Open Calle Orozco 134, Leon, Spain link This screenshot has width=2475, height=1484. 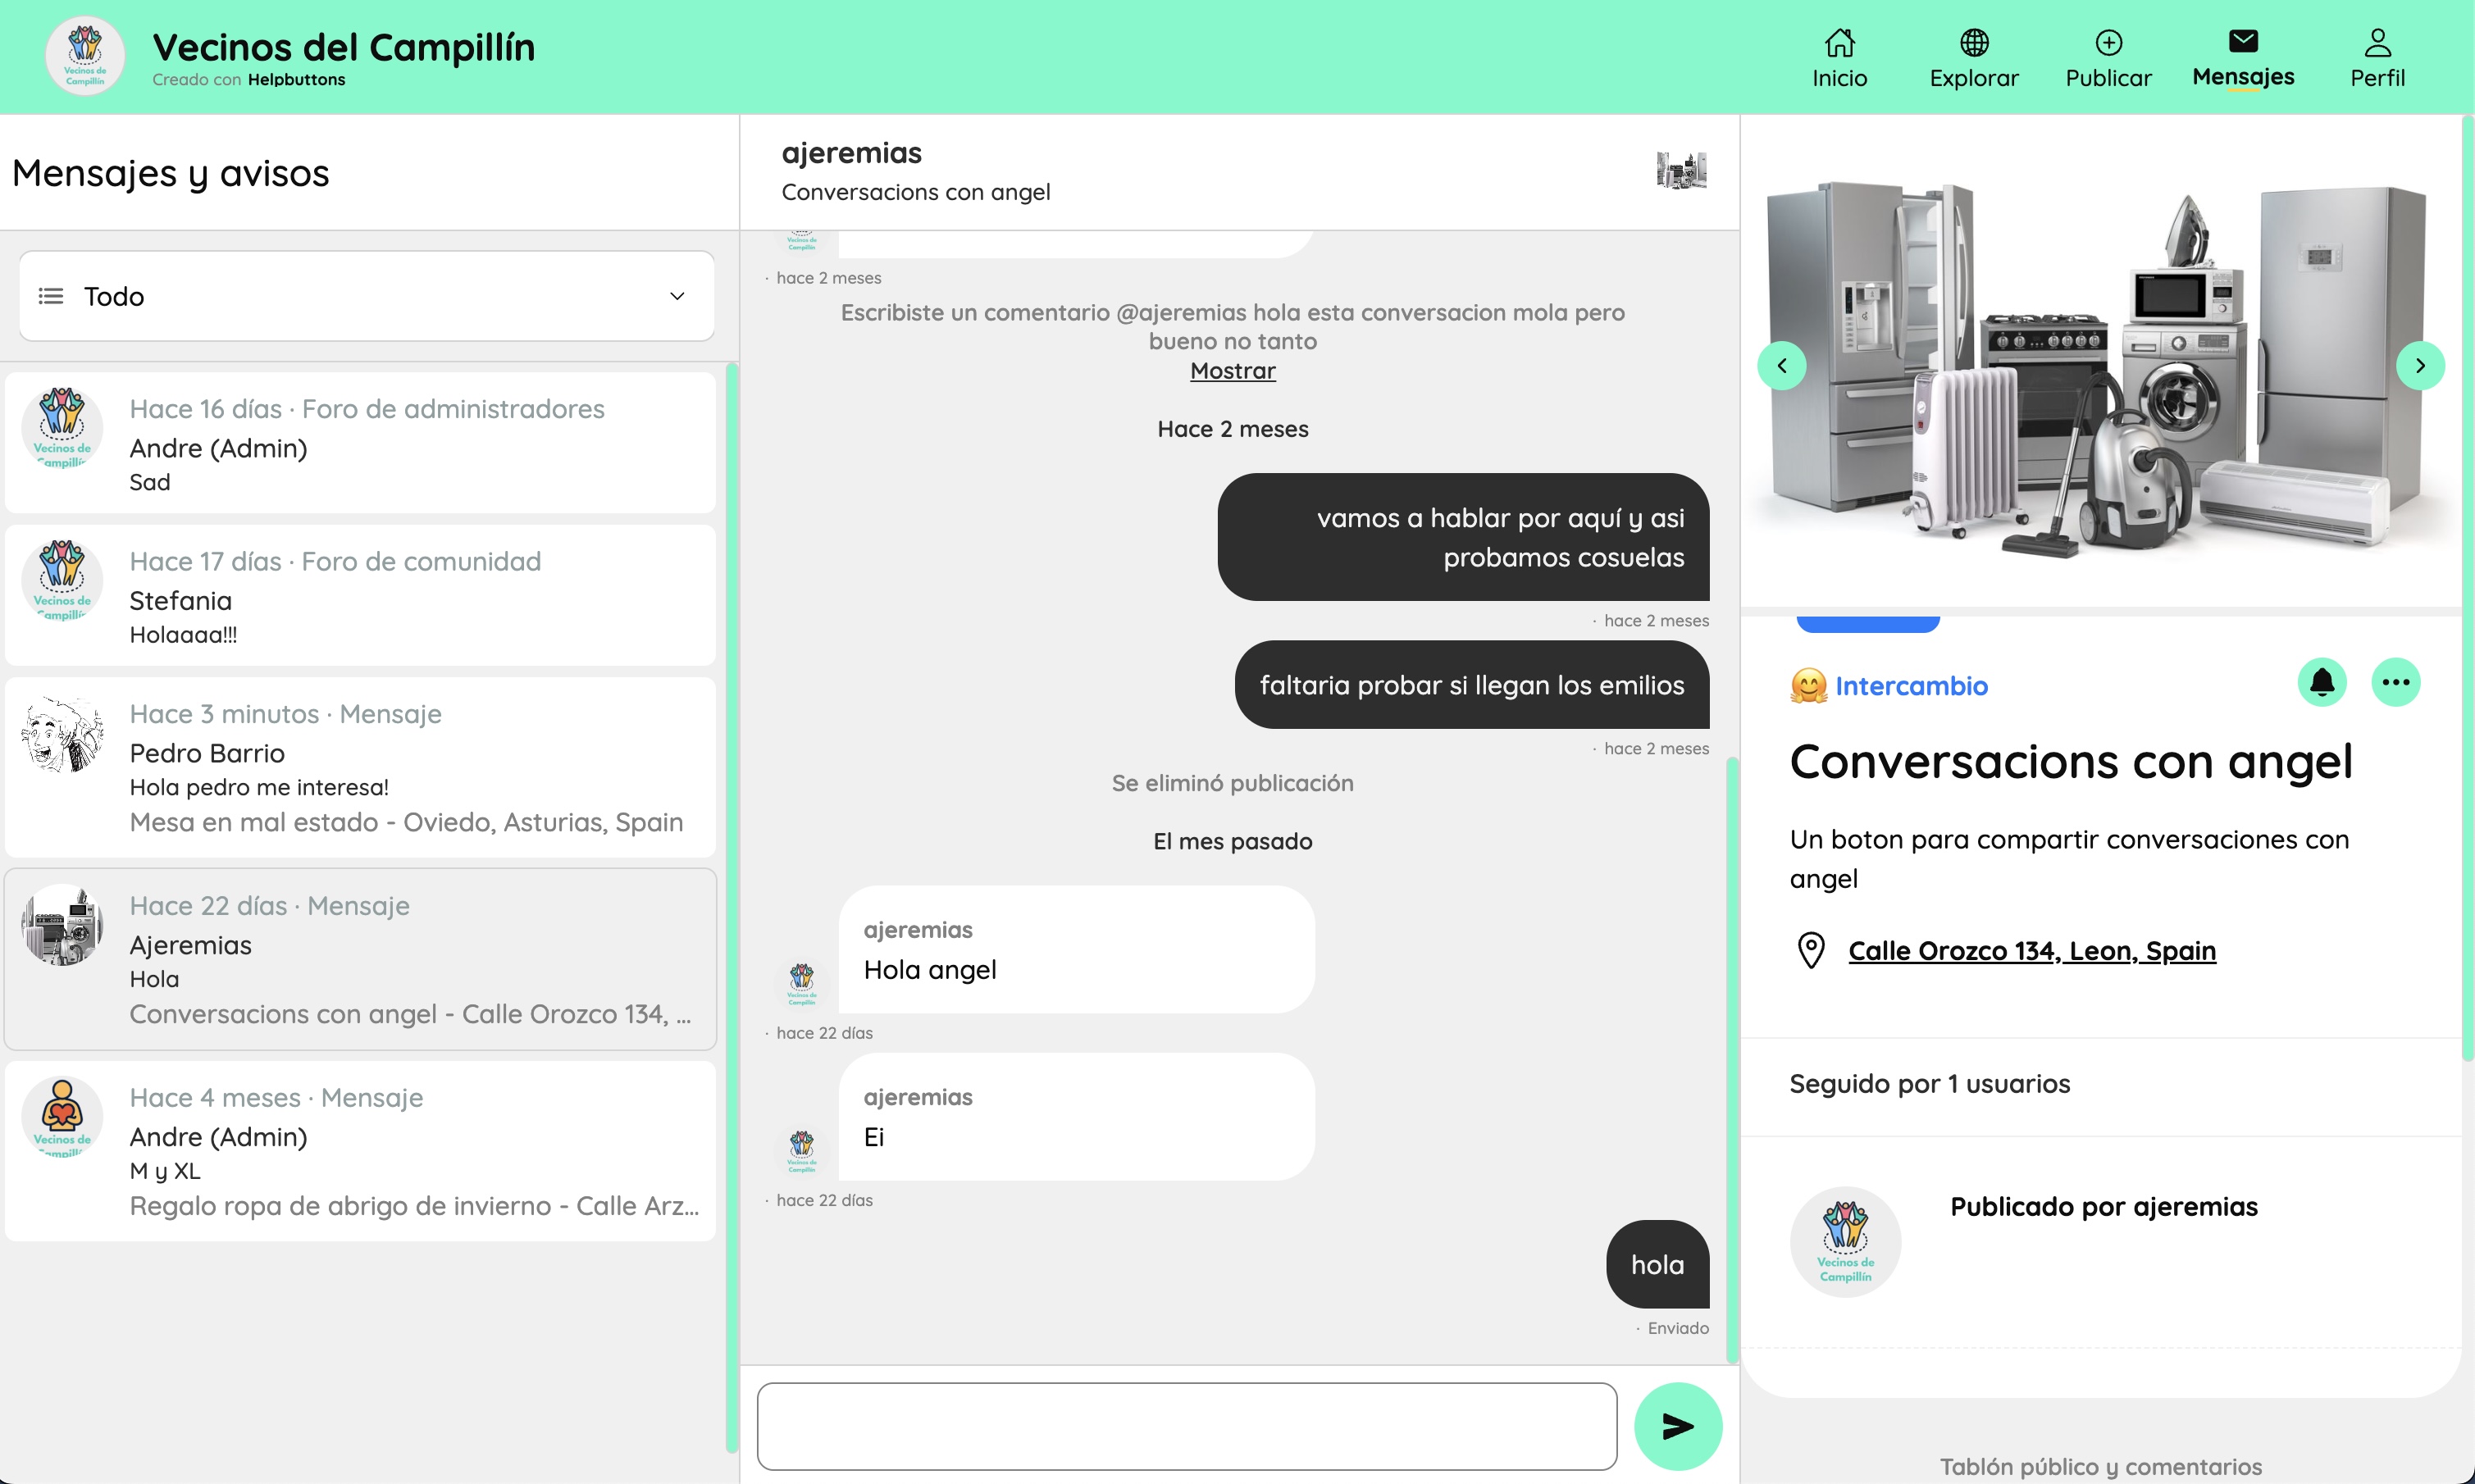coord(2031,950)
